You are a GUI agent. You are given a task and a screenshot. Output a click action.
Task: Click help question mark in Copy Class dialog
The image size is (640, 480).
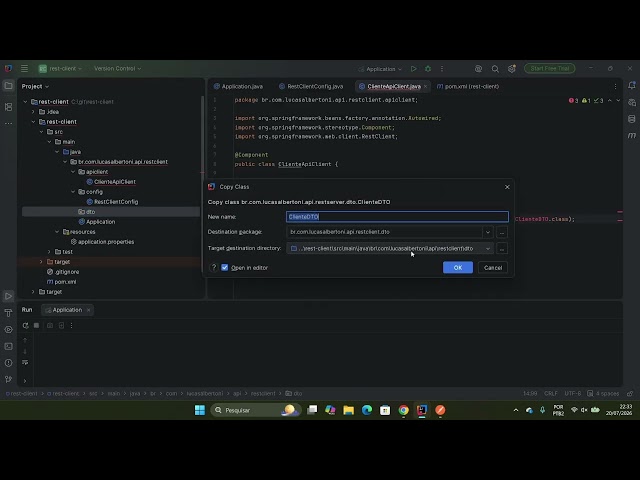(213, 267)
